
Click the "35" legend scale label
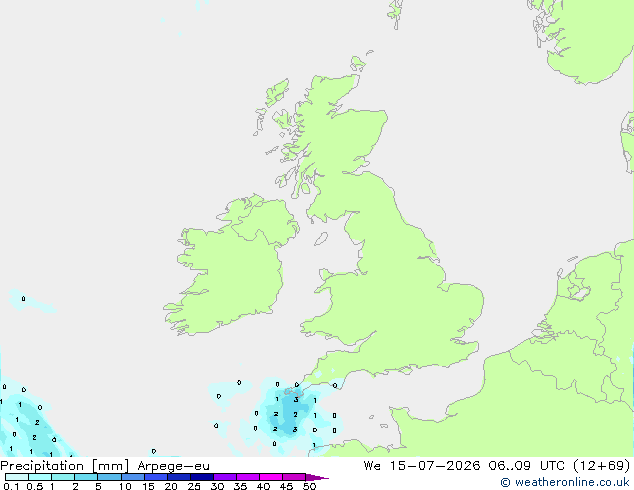click(x=240, y=486)
